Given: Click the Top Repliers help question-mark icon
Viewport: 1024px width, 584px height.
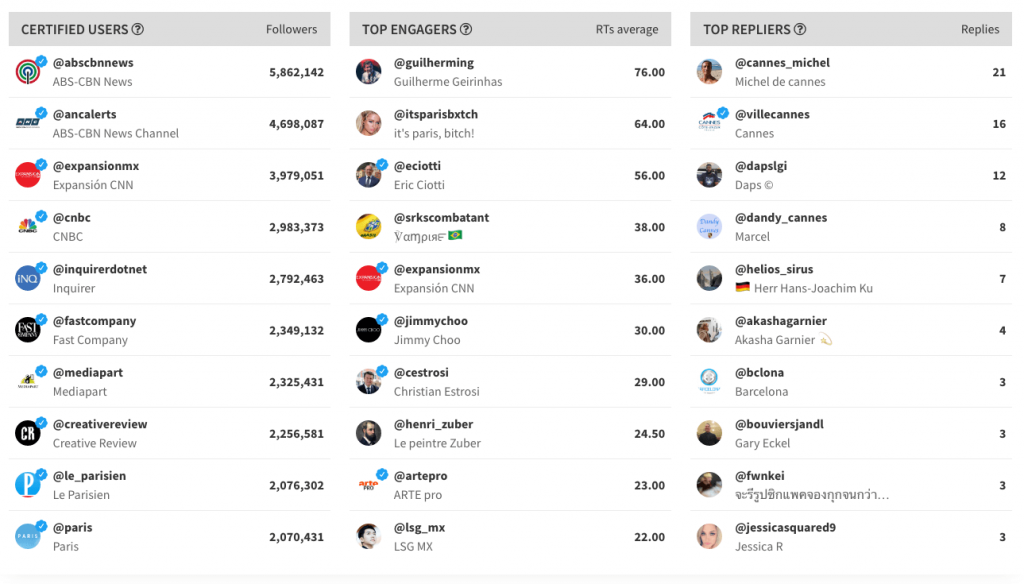Looking at the screenshot, I should [x=800, y=29].
